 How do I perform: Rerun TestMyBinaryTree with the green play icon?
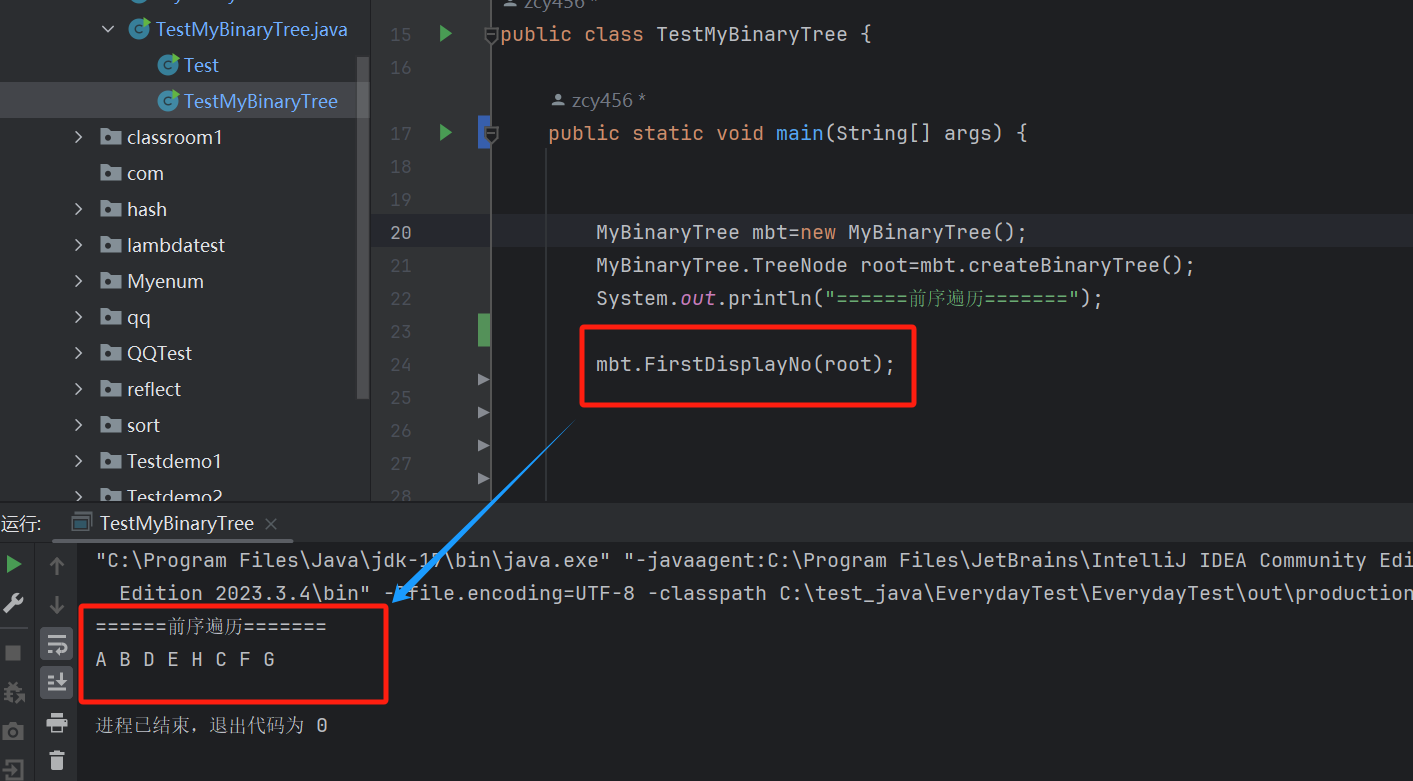(14, 565)
